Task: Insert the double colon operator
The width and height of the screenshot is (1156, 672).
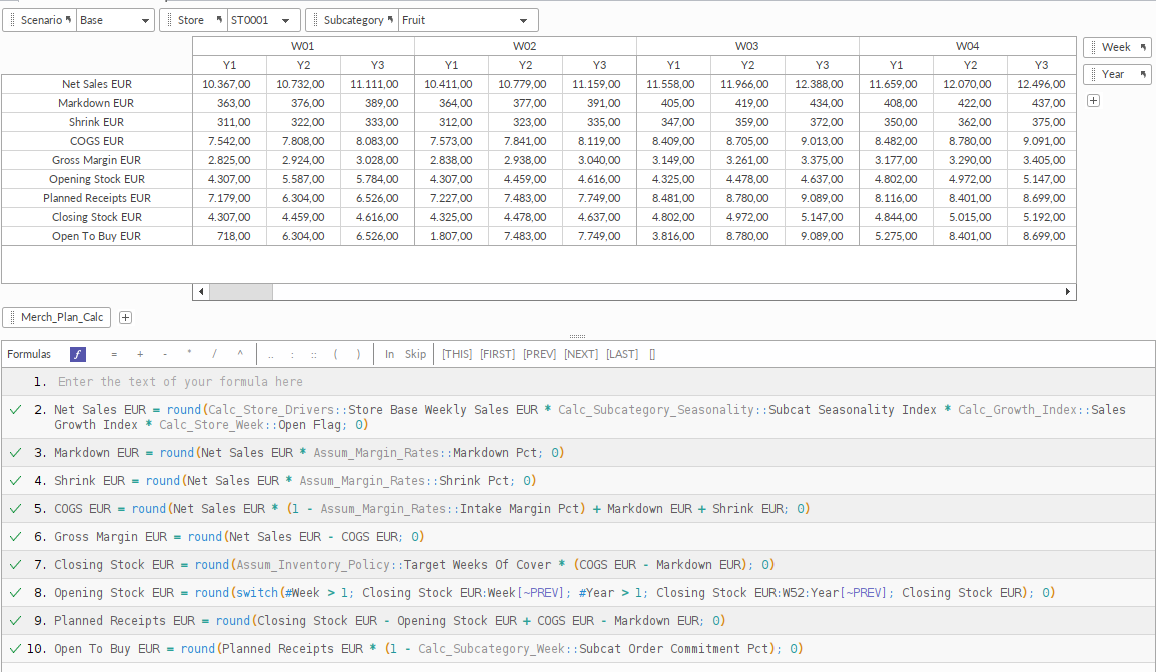Action: pos(313,354)
